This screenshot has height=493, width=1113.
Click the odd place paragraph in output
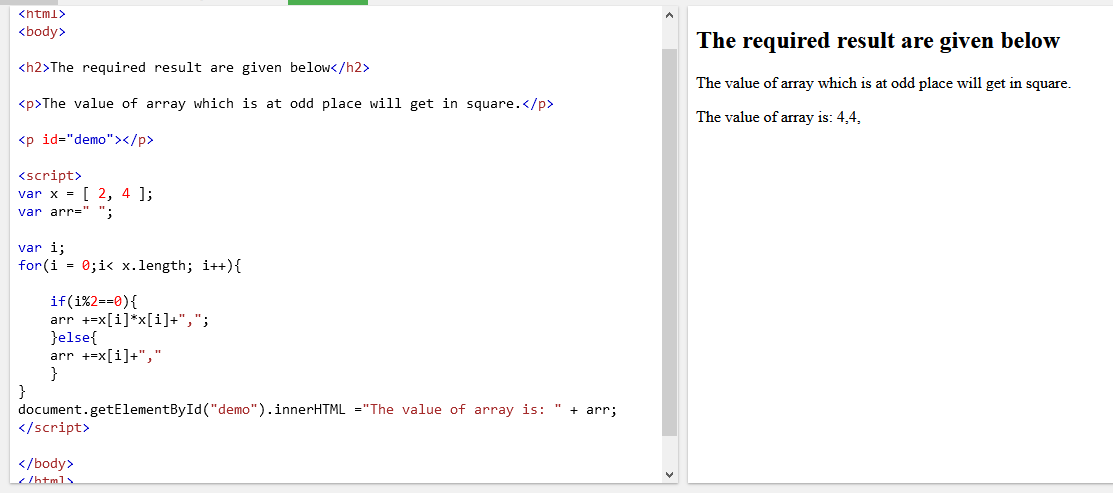pyautogui.click(x=883, y=83)
